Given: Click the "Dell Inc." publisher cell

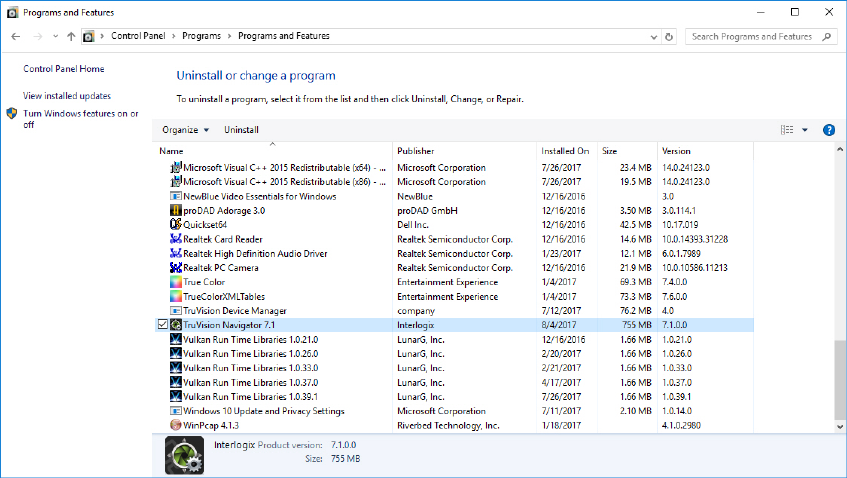Looking at the screenshot, I should (413, 224).
